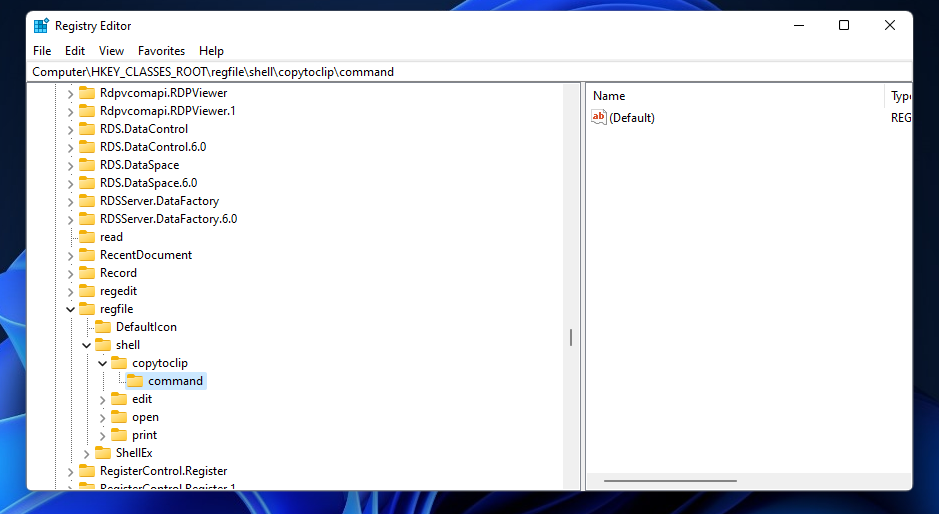Select the DefaultIcon key label
This screenshot has width=939, height=514.
(x=146, y=327)
